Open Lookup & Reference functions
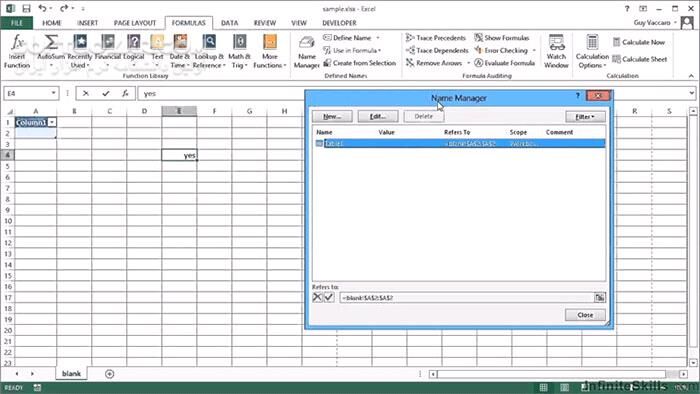Screen dimensions: 700x394 click(x=209, y=52)
